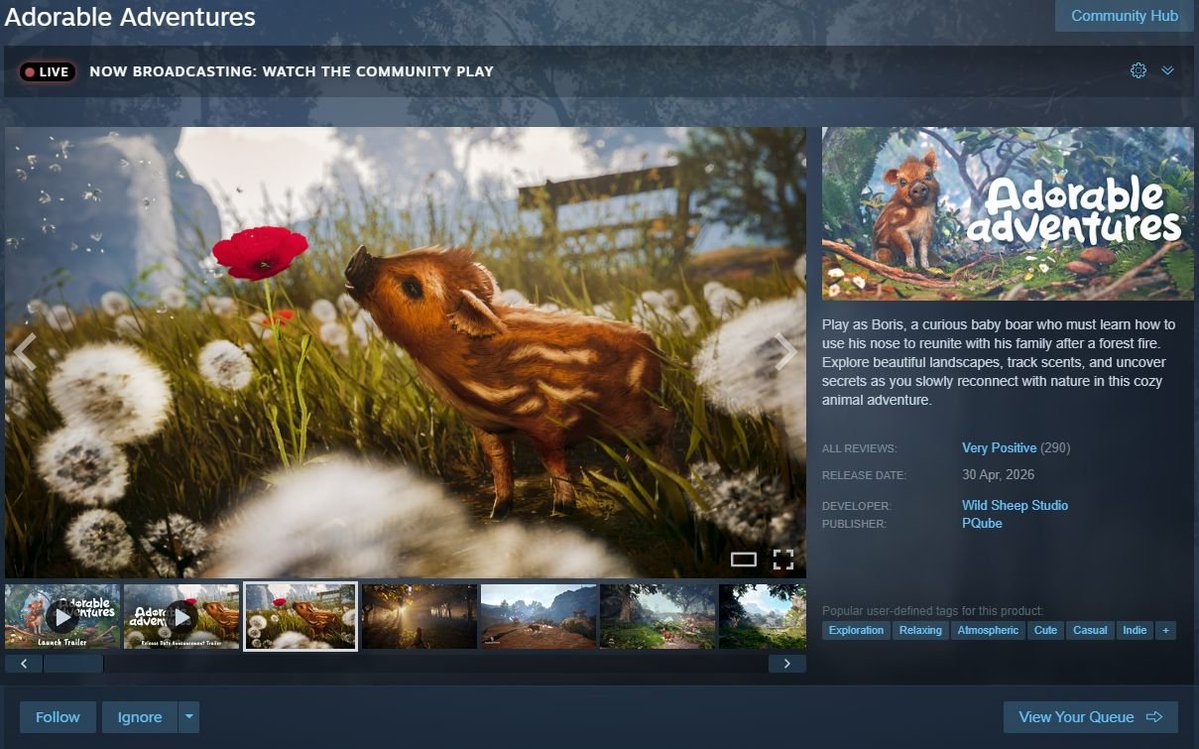The width and height of the screenshot is (1199, 749).
Task: Open the Very Positive reviews summary link
Action: point(999,448)
